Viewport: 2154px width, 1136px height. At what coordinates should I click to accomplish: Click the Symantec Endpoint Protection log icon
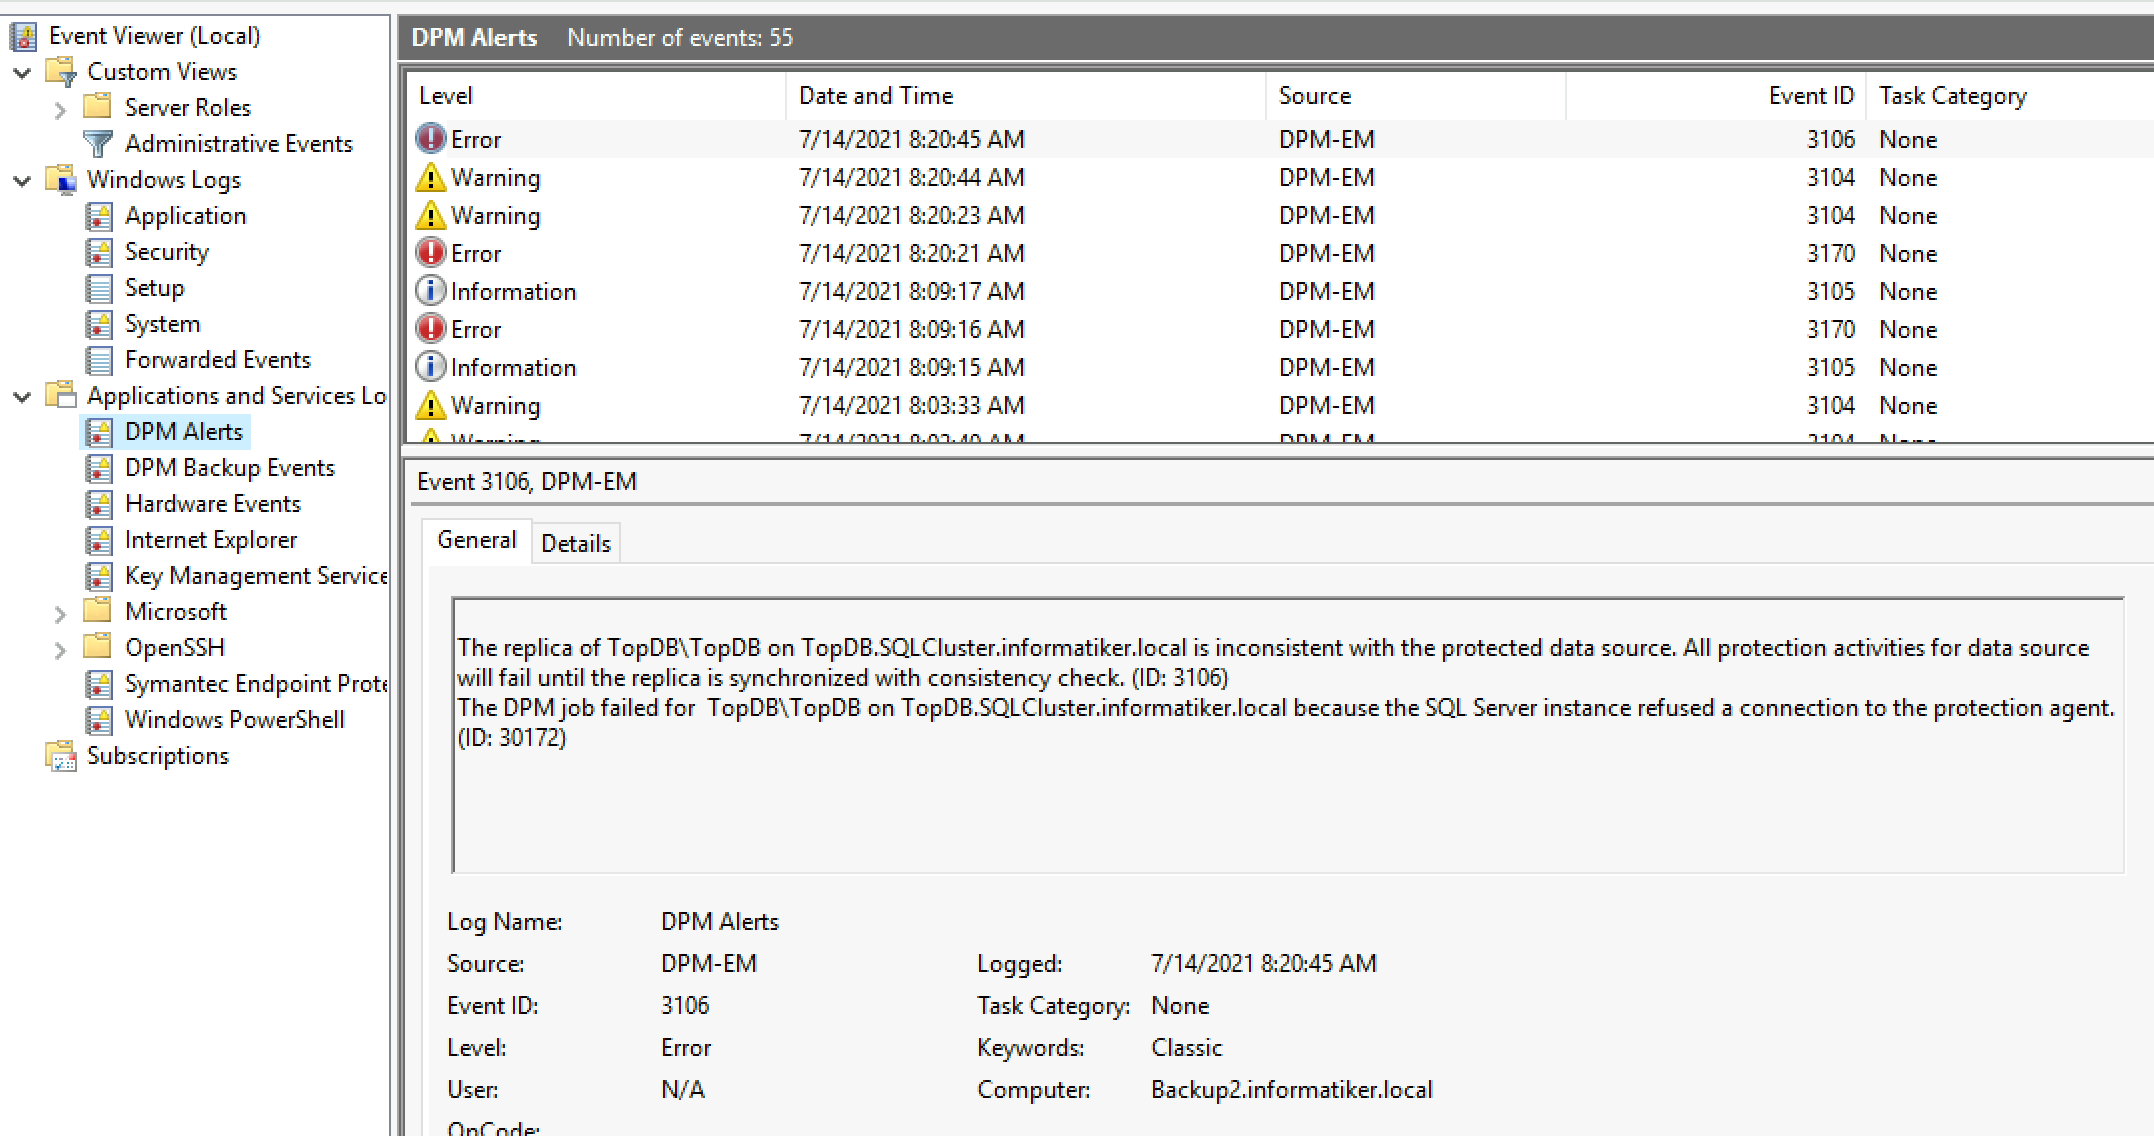(99, 684)
